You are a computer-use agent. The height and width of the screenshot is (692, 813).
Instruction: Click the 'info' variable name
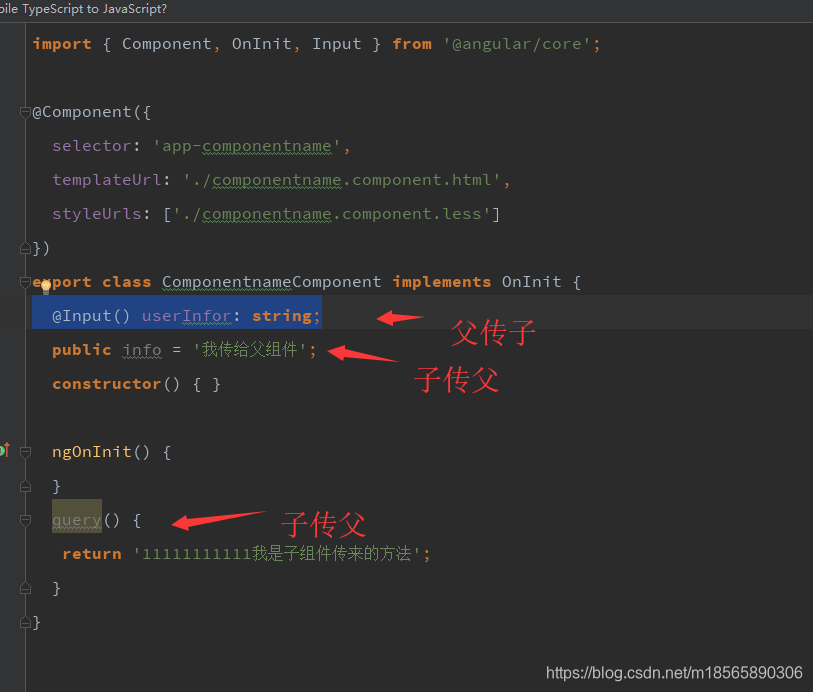click(x=142, y=350)
